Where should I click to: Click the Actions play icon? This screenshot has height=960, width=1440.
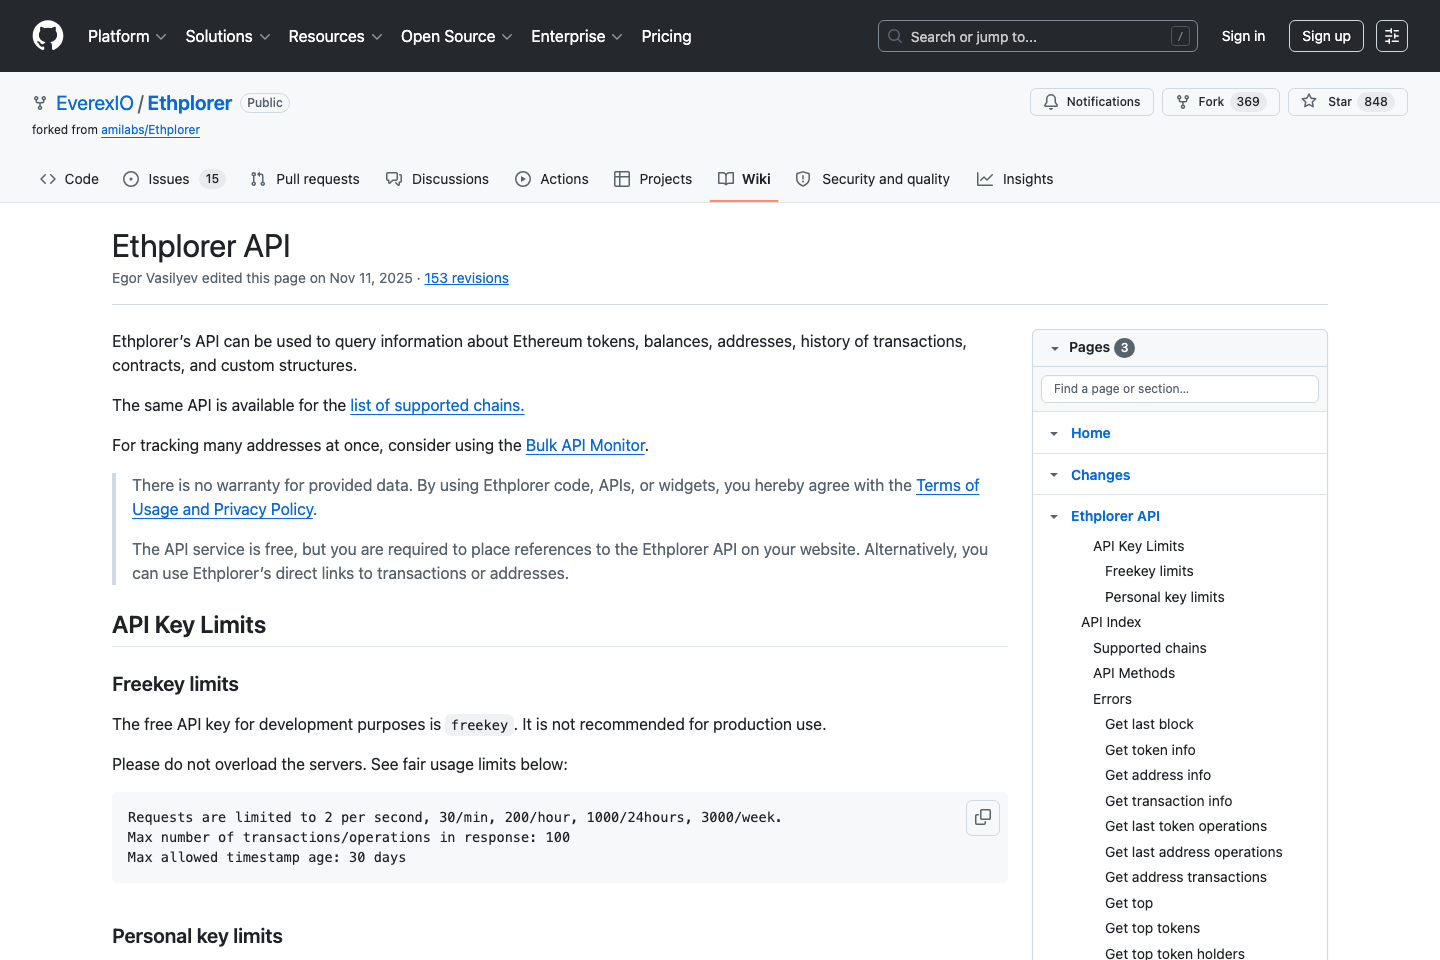coord(523,178)
